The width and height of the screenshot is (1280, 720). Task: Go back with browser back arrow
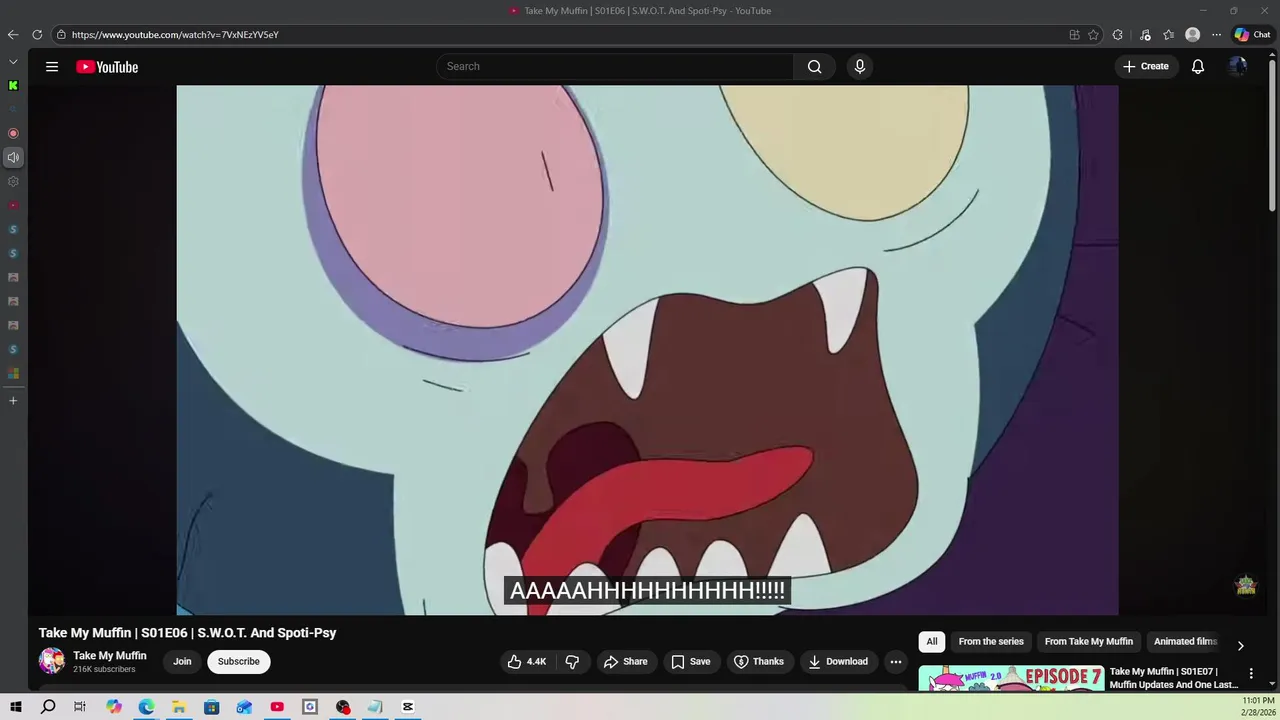13,35
